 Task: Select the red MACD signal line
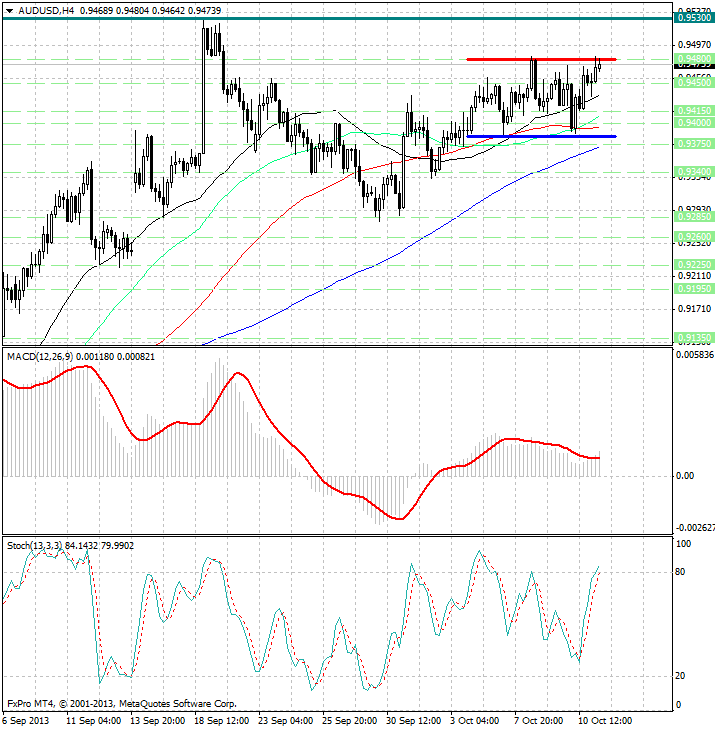coord(302,452)
